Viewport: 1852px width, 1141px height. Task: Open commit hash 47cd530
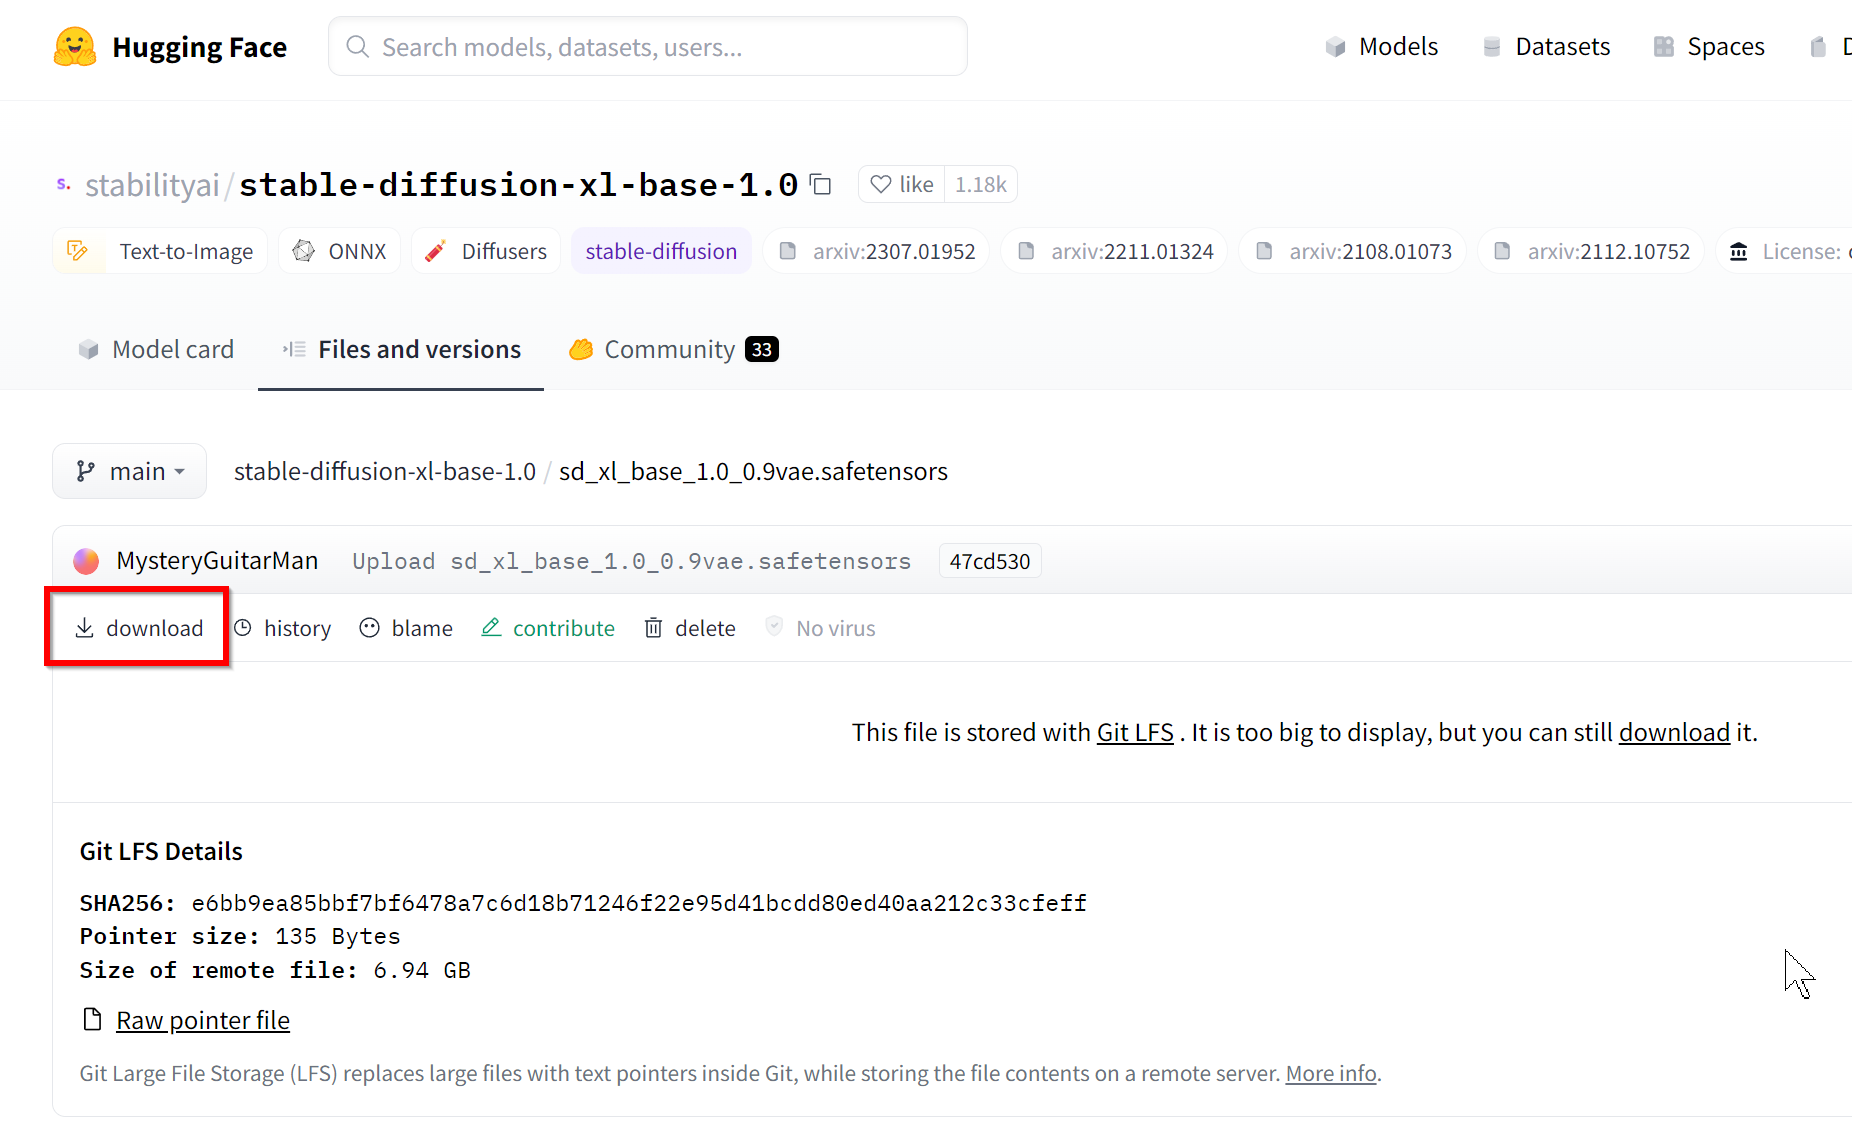pyautogui.click(x=990, y=561)
